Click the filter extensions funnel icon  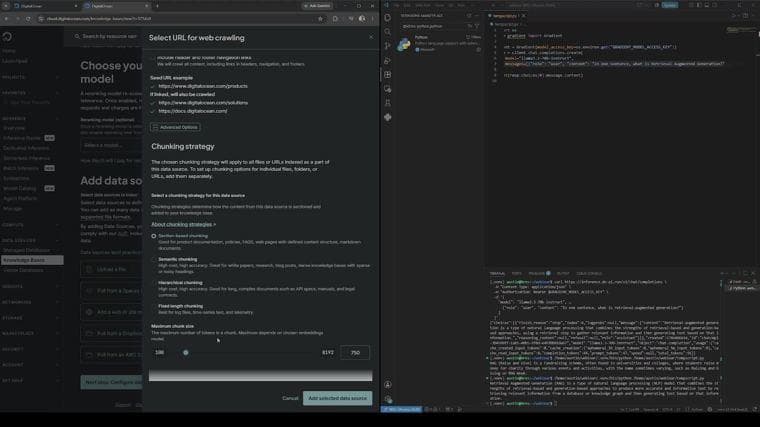[477, 26]
